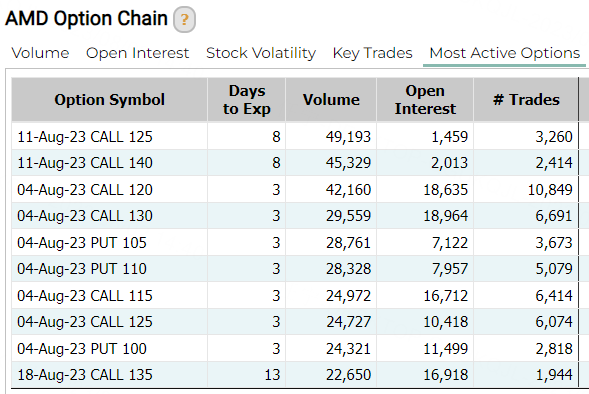Open the 11-Aug-23 CALL 125 option
This screenshot has width=589, height=394.
pyautogui.click(x=85, y=137)
